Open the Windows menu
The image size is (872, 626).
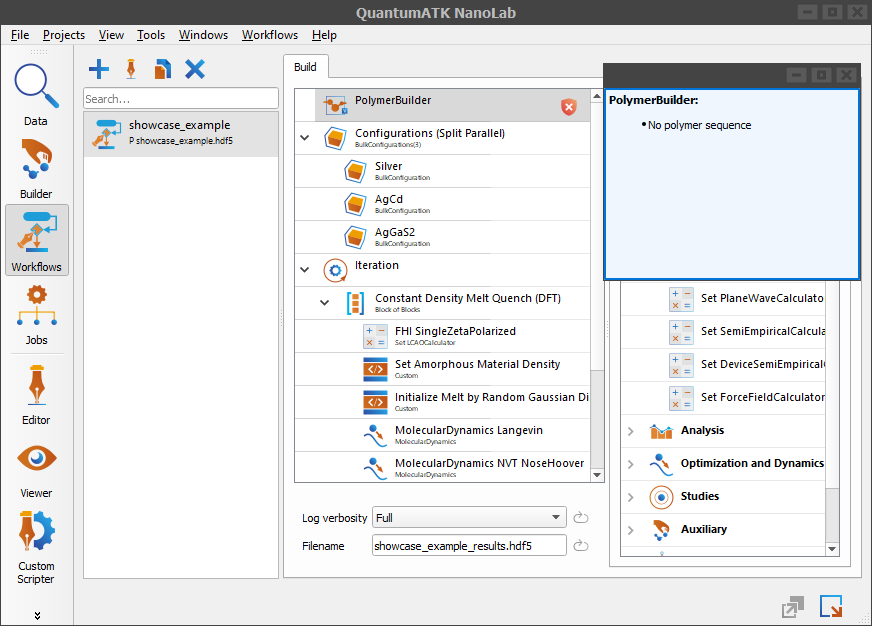204,35
